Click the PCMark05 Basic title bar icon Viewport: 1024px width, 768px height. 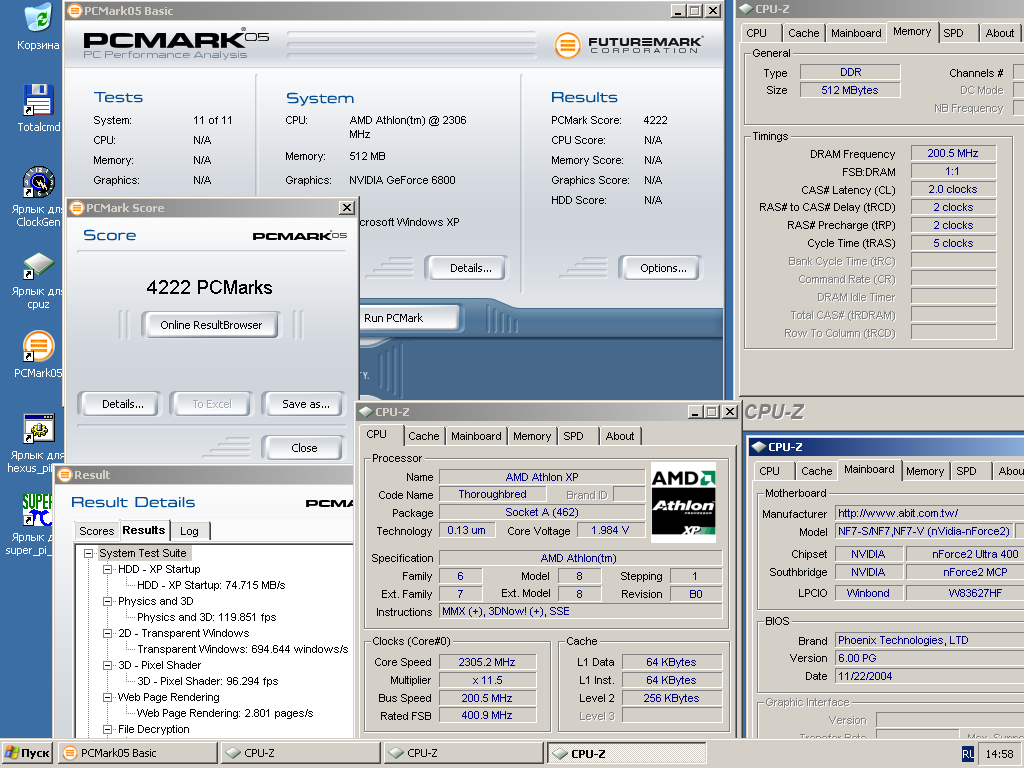[x=74, y=10]
